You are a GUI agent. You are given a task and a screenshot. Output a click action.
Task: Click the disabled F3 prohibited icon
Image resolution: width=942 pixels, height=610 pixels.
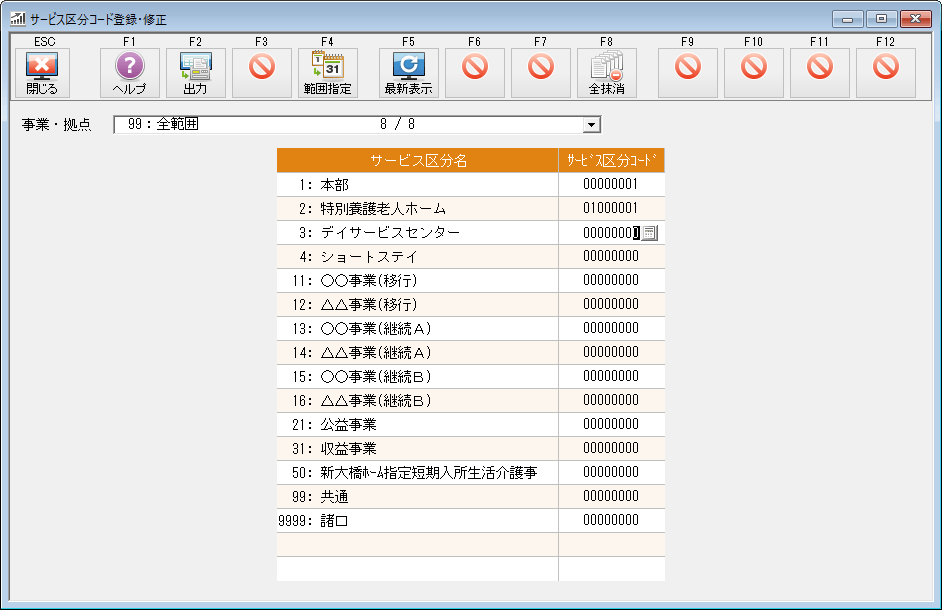[x=262, y=73]
